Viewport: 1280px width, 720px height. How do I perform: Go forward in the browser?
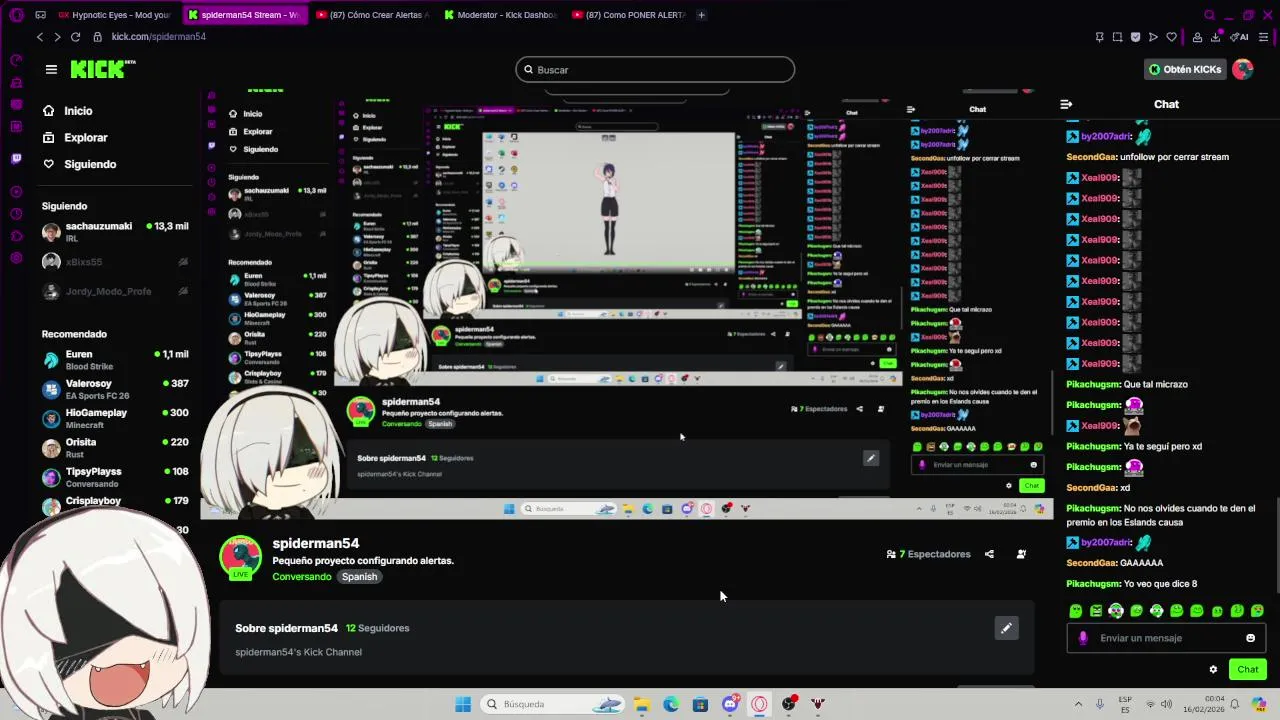(x=57, y=37)
